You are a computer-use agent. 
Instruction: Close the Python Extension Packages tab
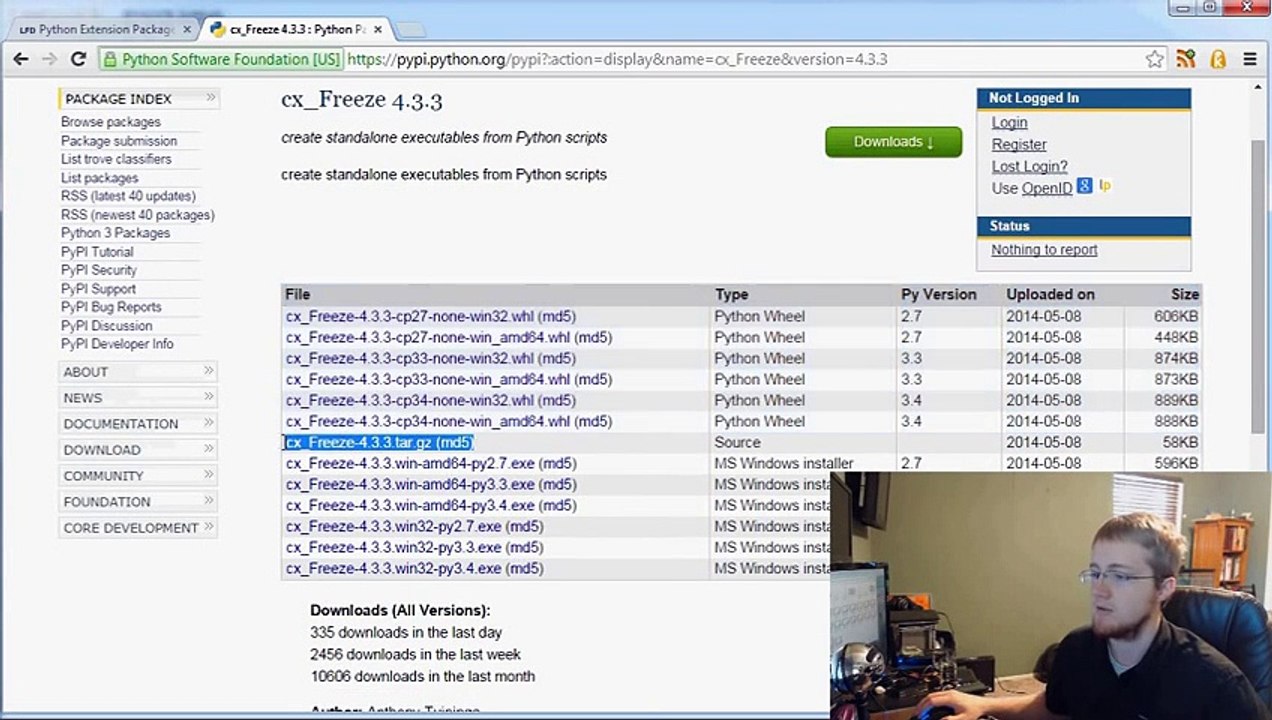(187, 30)
